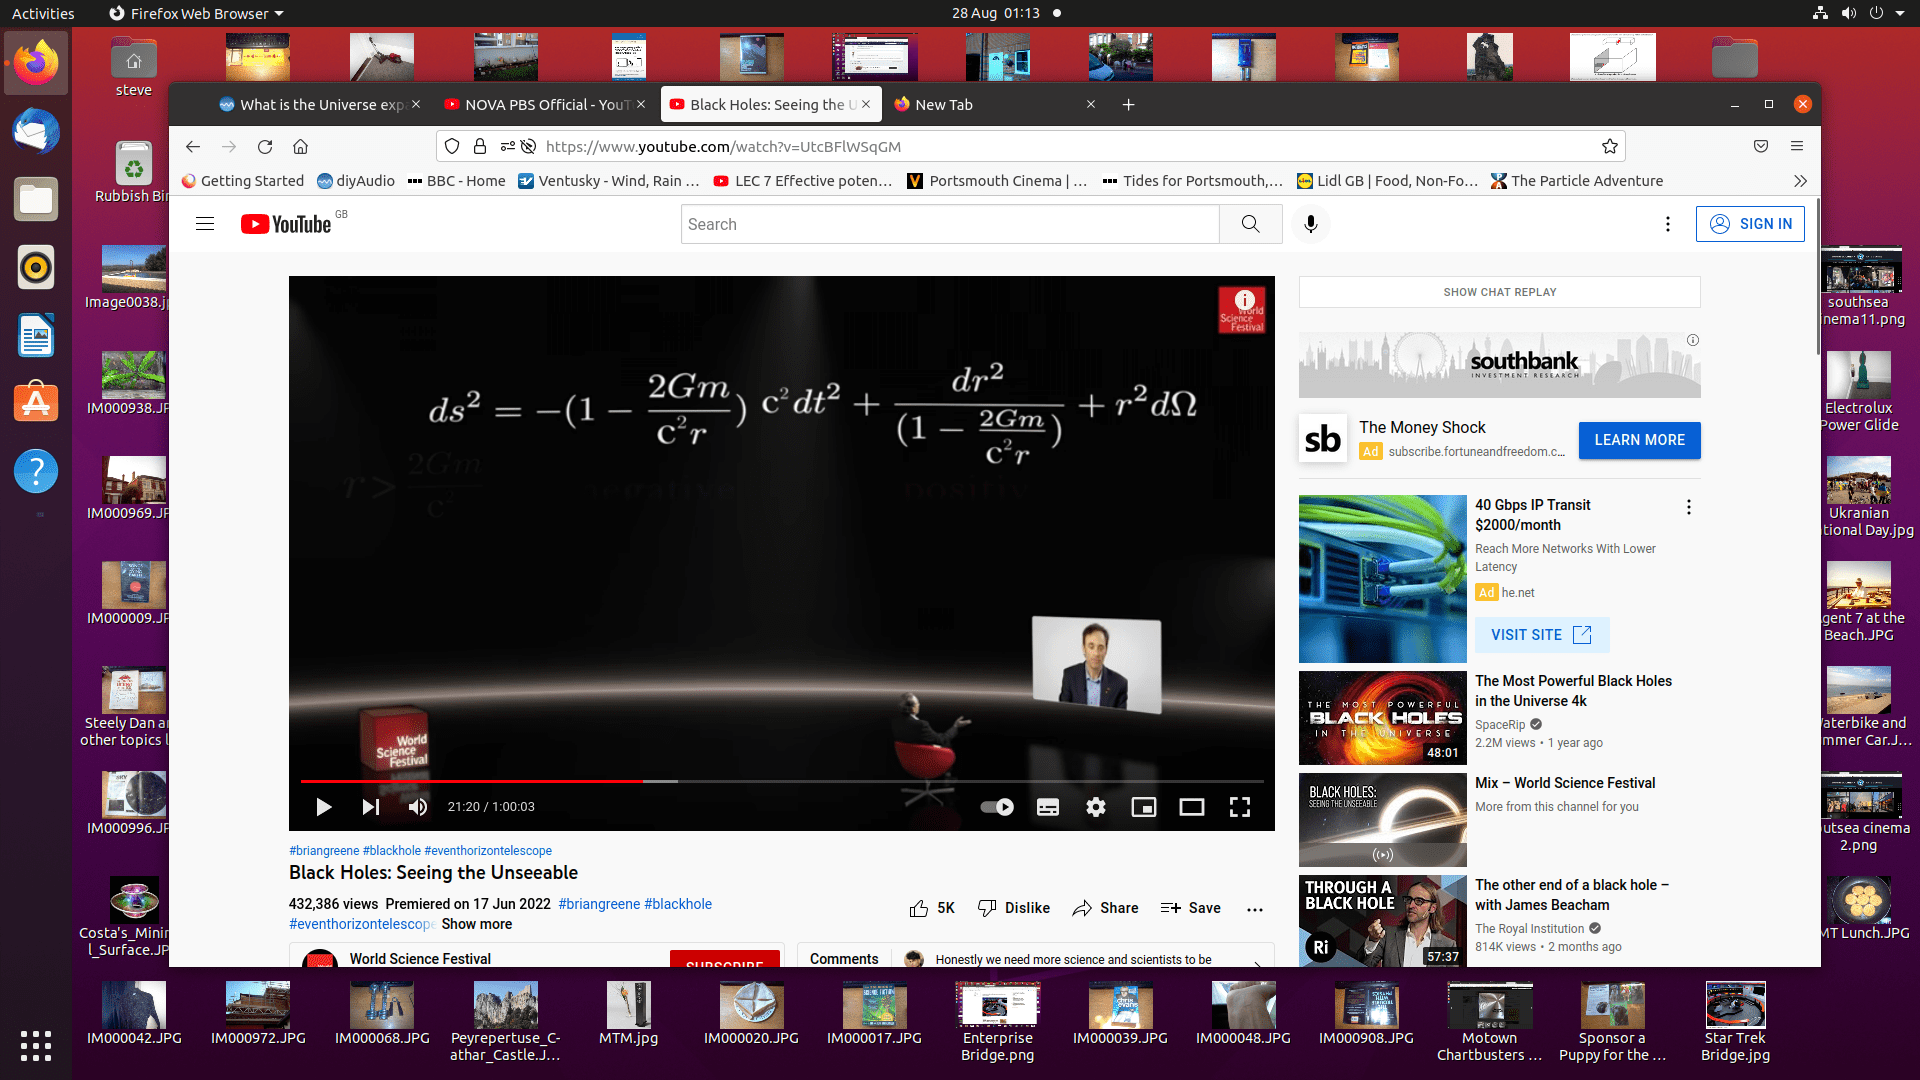Switch to the New Tab tab
1920x1080 pixels.
point(994,105)
